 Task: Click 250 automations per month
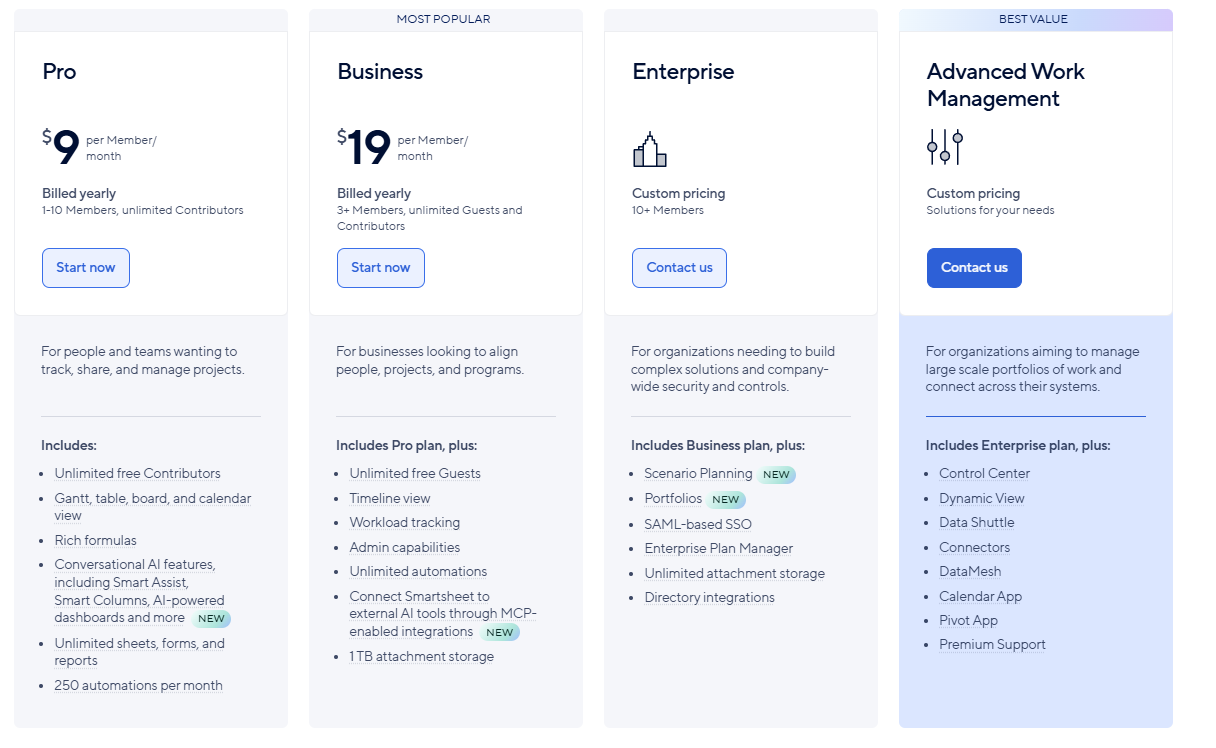pyautogui.click(x=139, y=686)
